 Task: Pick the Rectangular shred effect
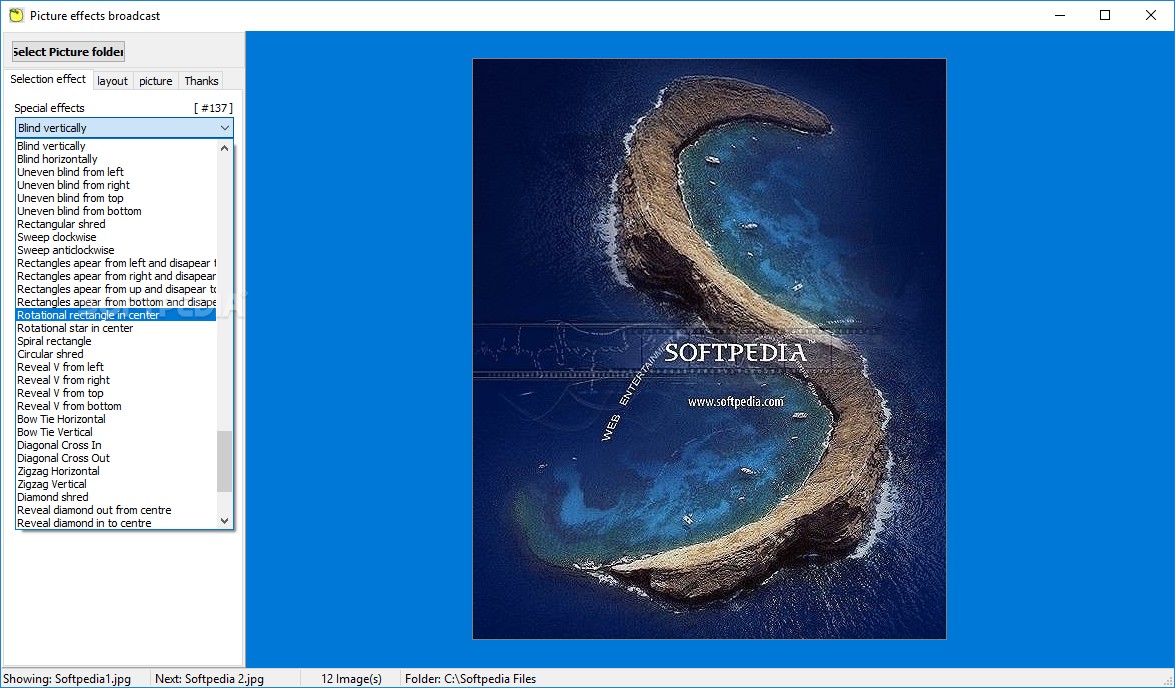tap(116, 224)
